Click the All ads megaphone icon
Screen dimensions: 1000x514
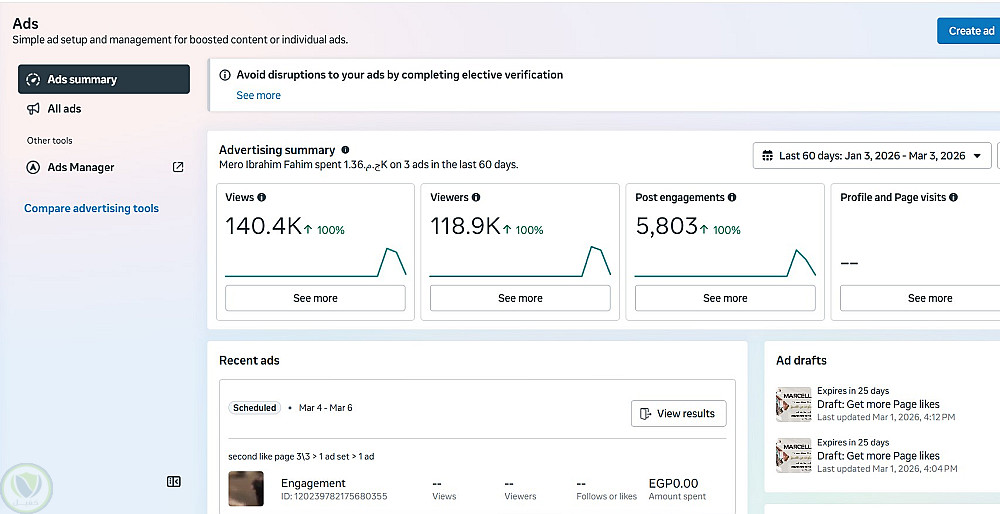[33, 109]
